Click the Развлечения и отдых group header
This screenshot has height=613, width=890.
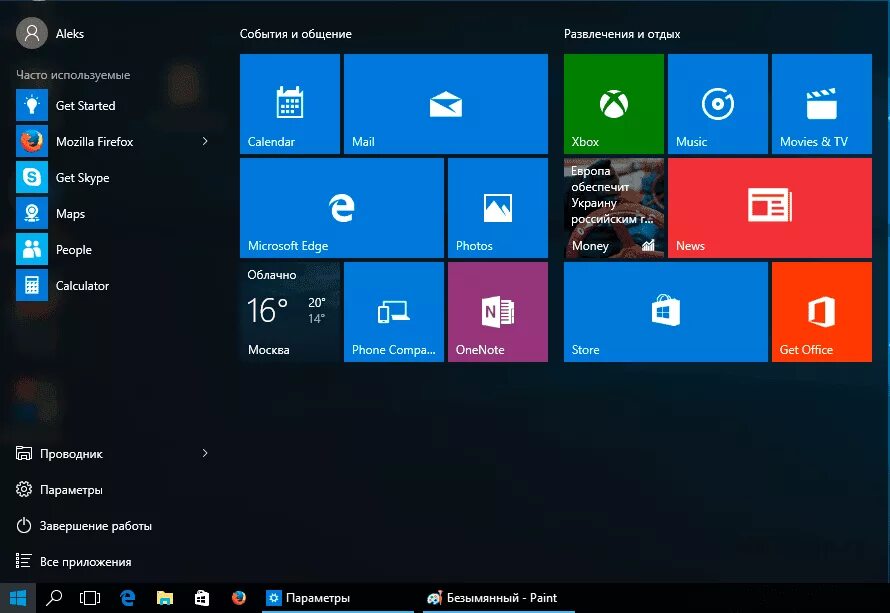click(x=622, y=34)
